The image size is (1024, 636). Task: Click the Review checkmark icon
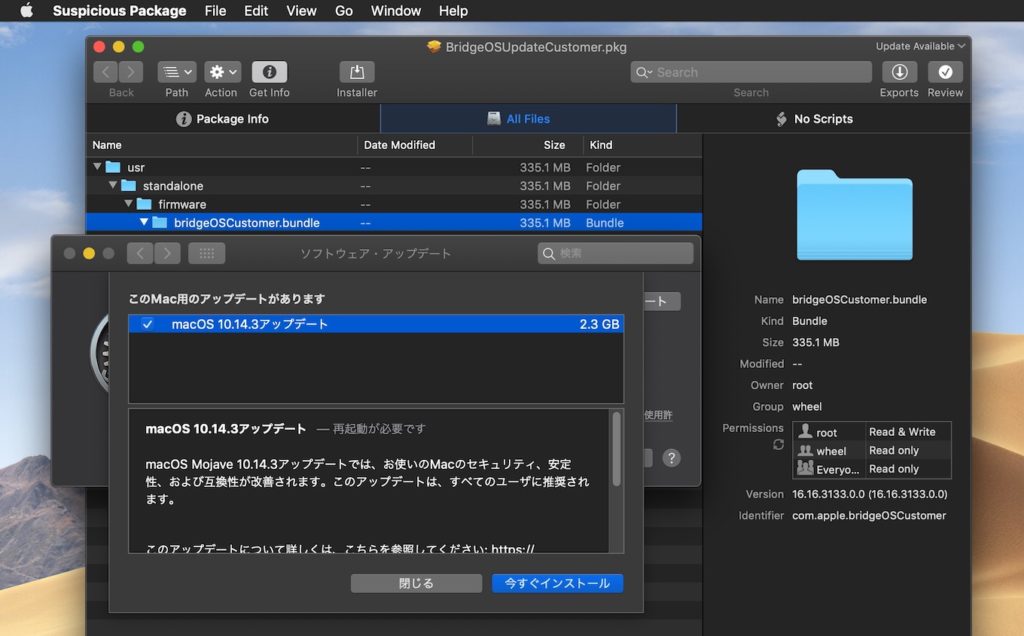tap(945, 73)
